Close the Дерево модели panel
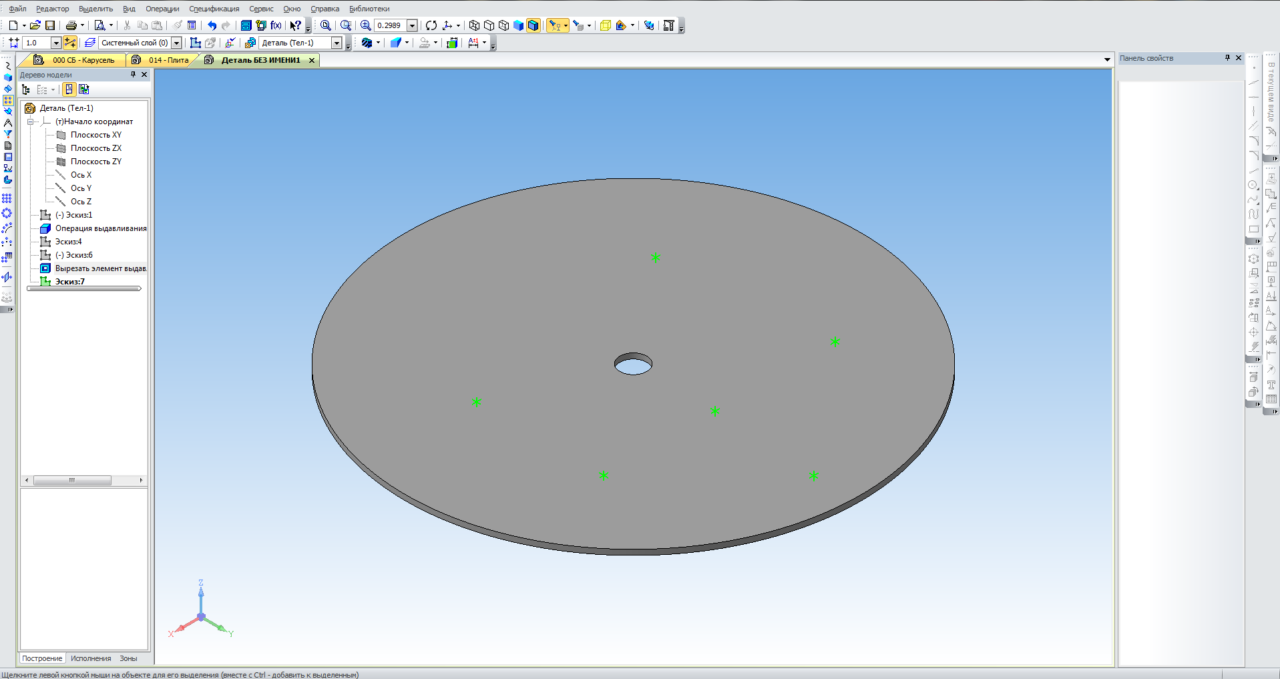This screenshot has height=679, width=1280. (x=143, y=75)
